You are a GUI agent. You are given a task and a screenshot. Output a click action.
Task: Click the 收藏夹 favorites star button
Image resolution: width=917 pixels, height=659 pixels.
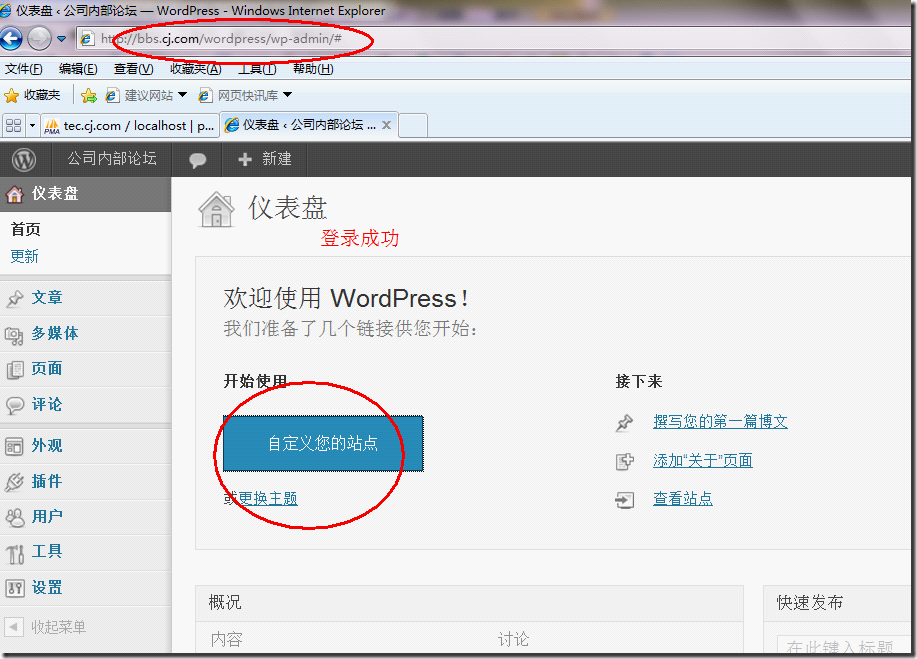tap(32, 95)
